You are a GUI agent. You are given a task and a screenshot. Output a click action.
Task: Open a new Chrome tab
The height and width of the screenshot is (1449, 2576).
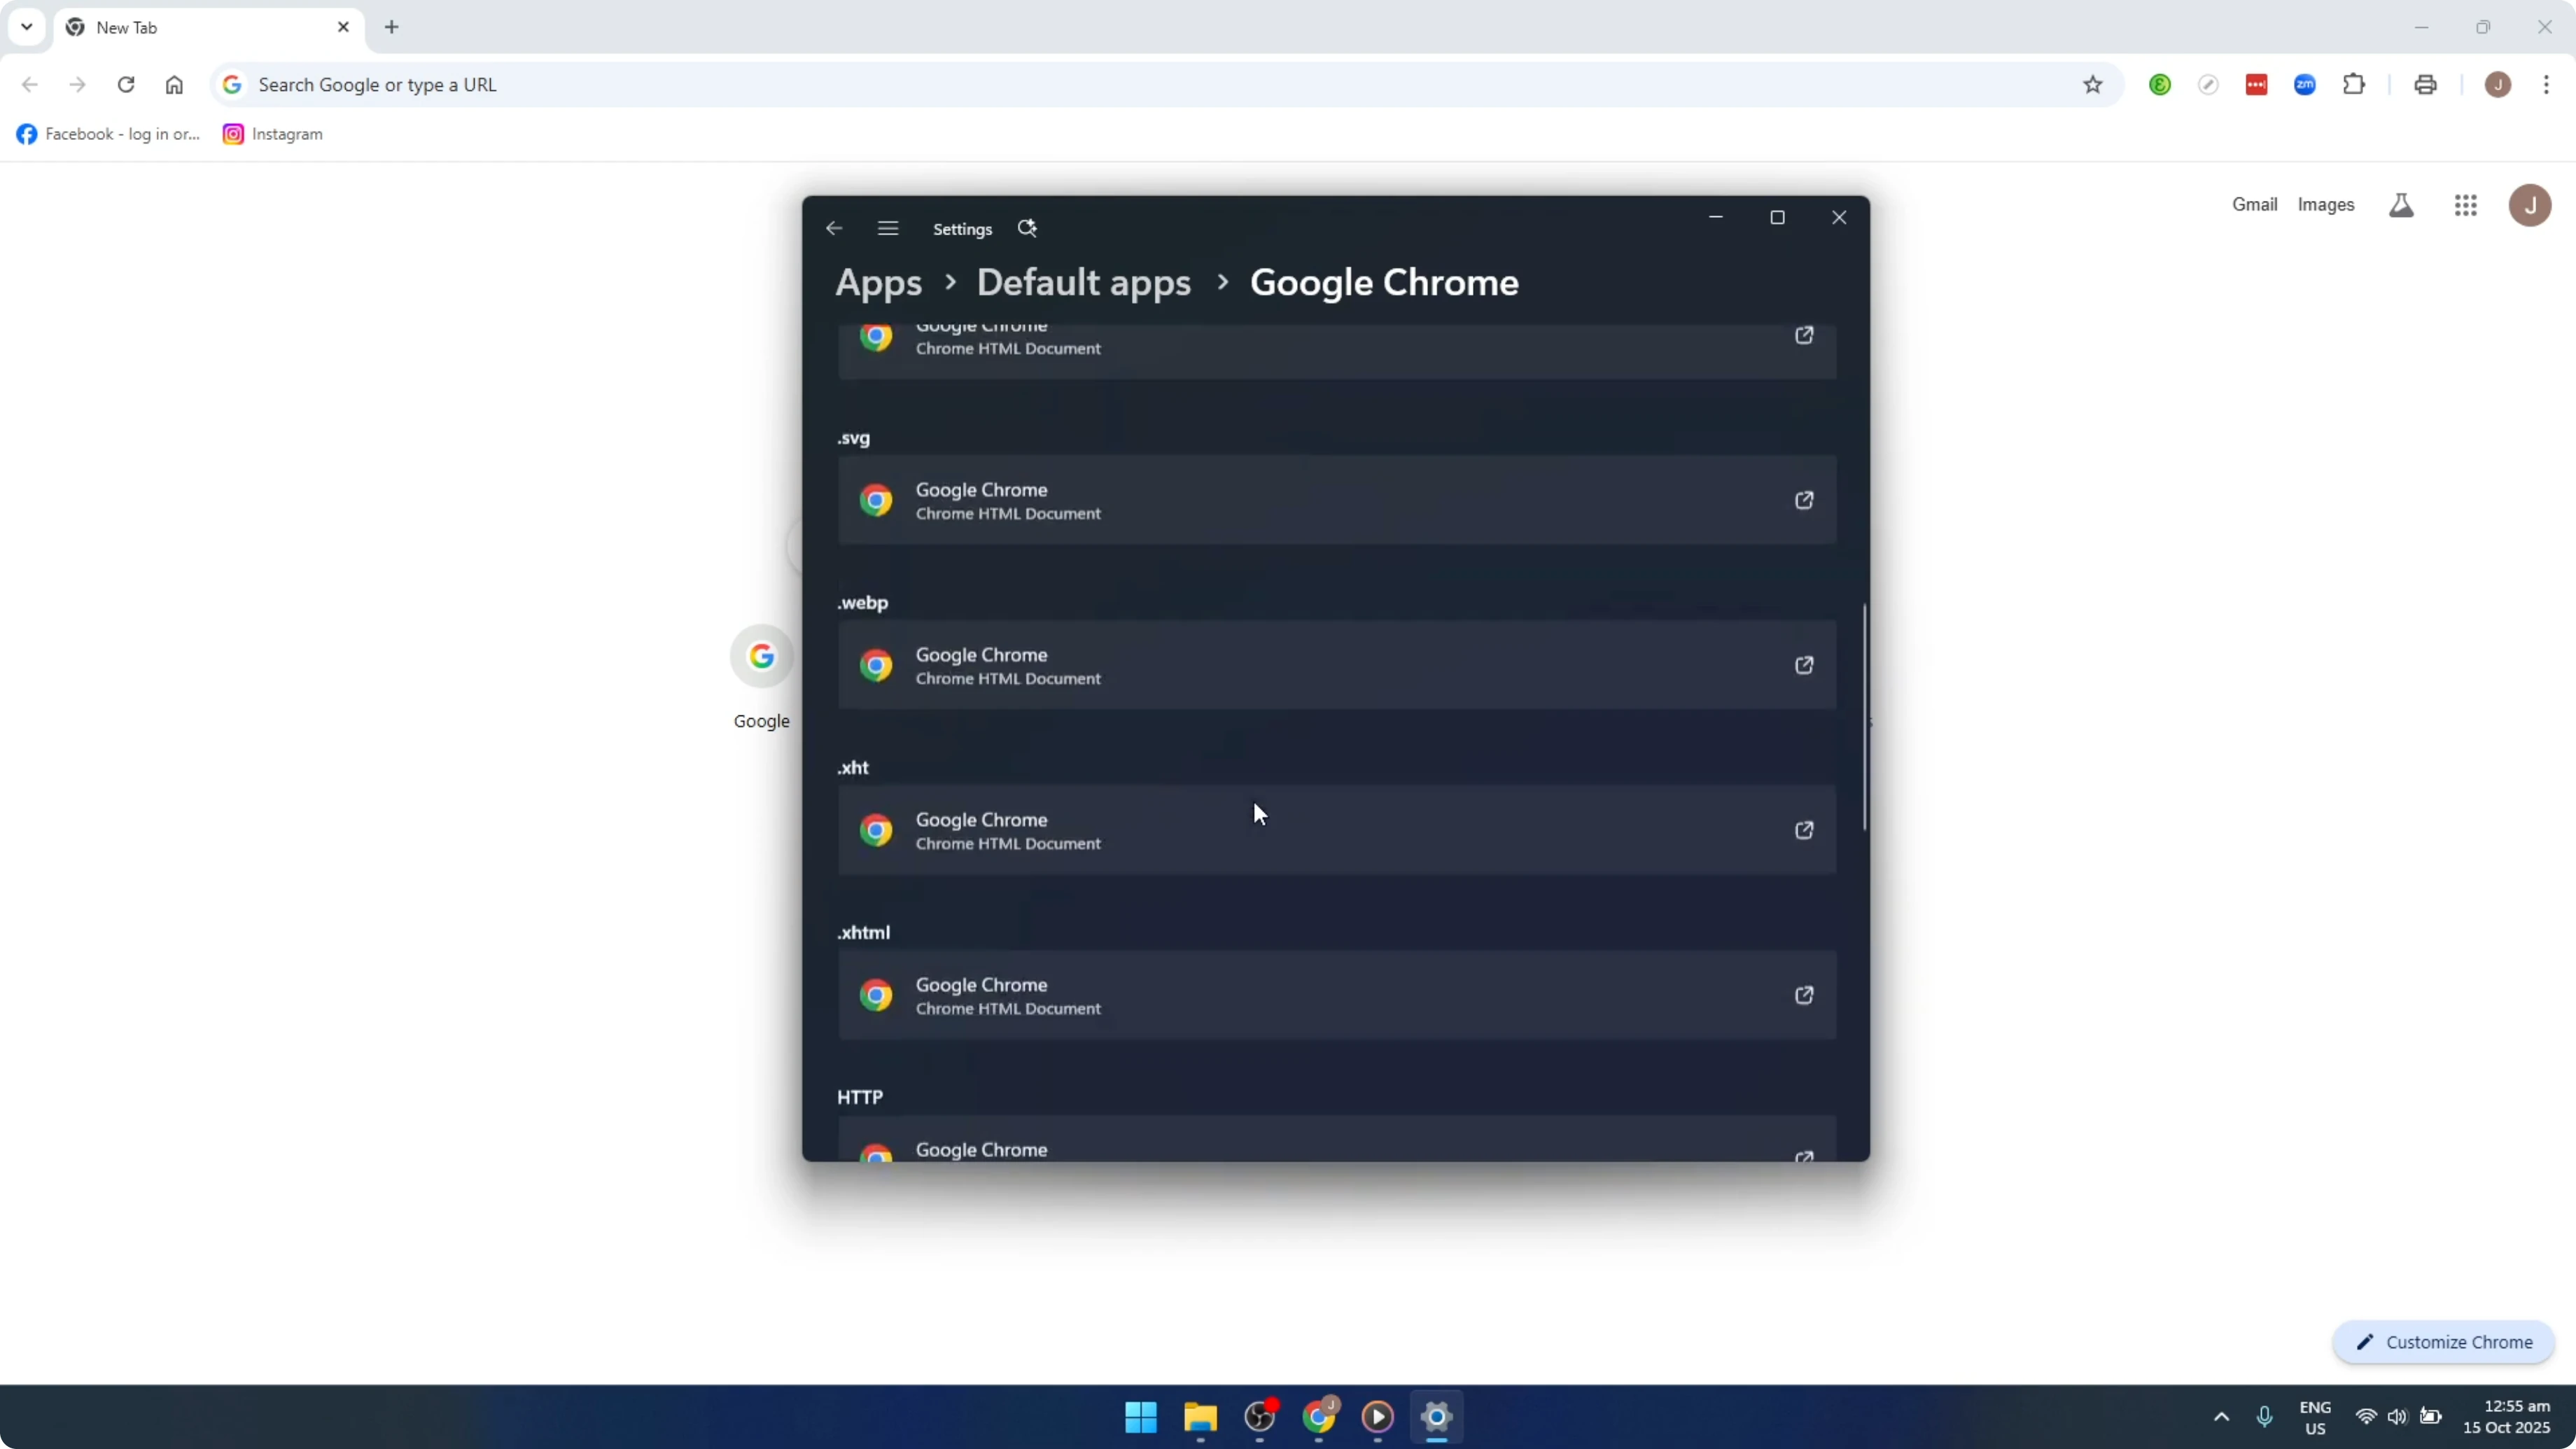pos(392,27)
